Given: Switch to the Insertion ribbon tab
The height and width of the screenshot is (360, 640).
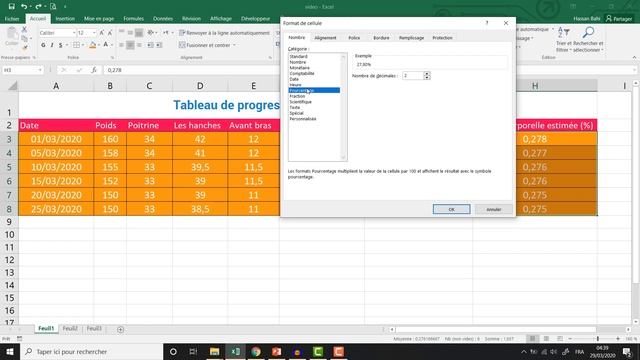Looking at the screenshot, I should pyautogui.click(x=65, y=19).
